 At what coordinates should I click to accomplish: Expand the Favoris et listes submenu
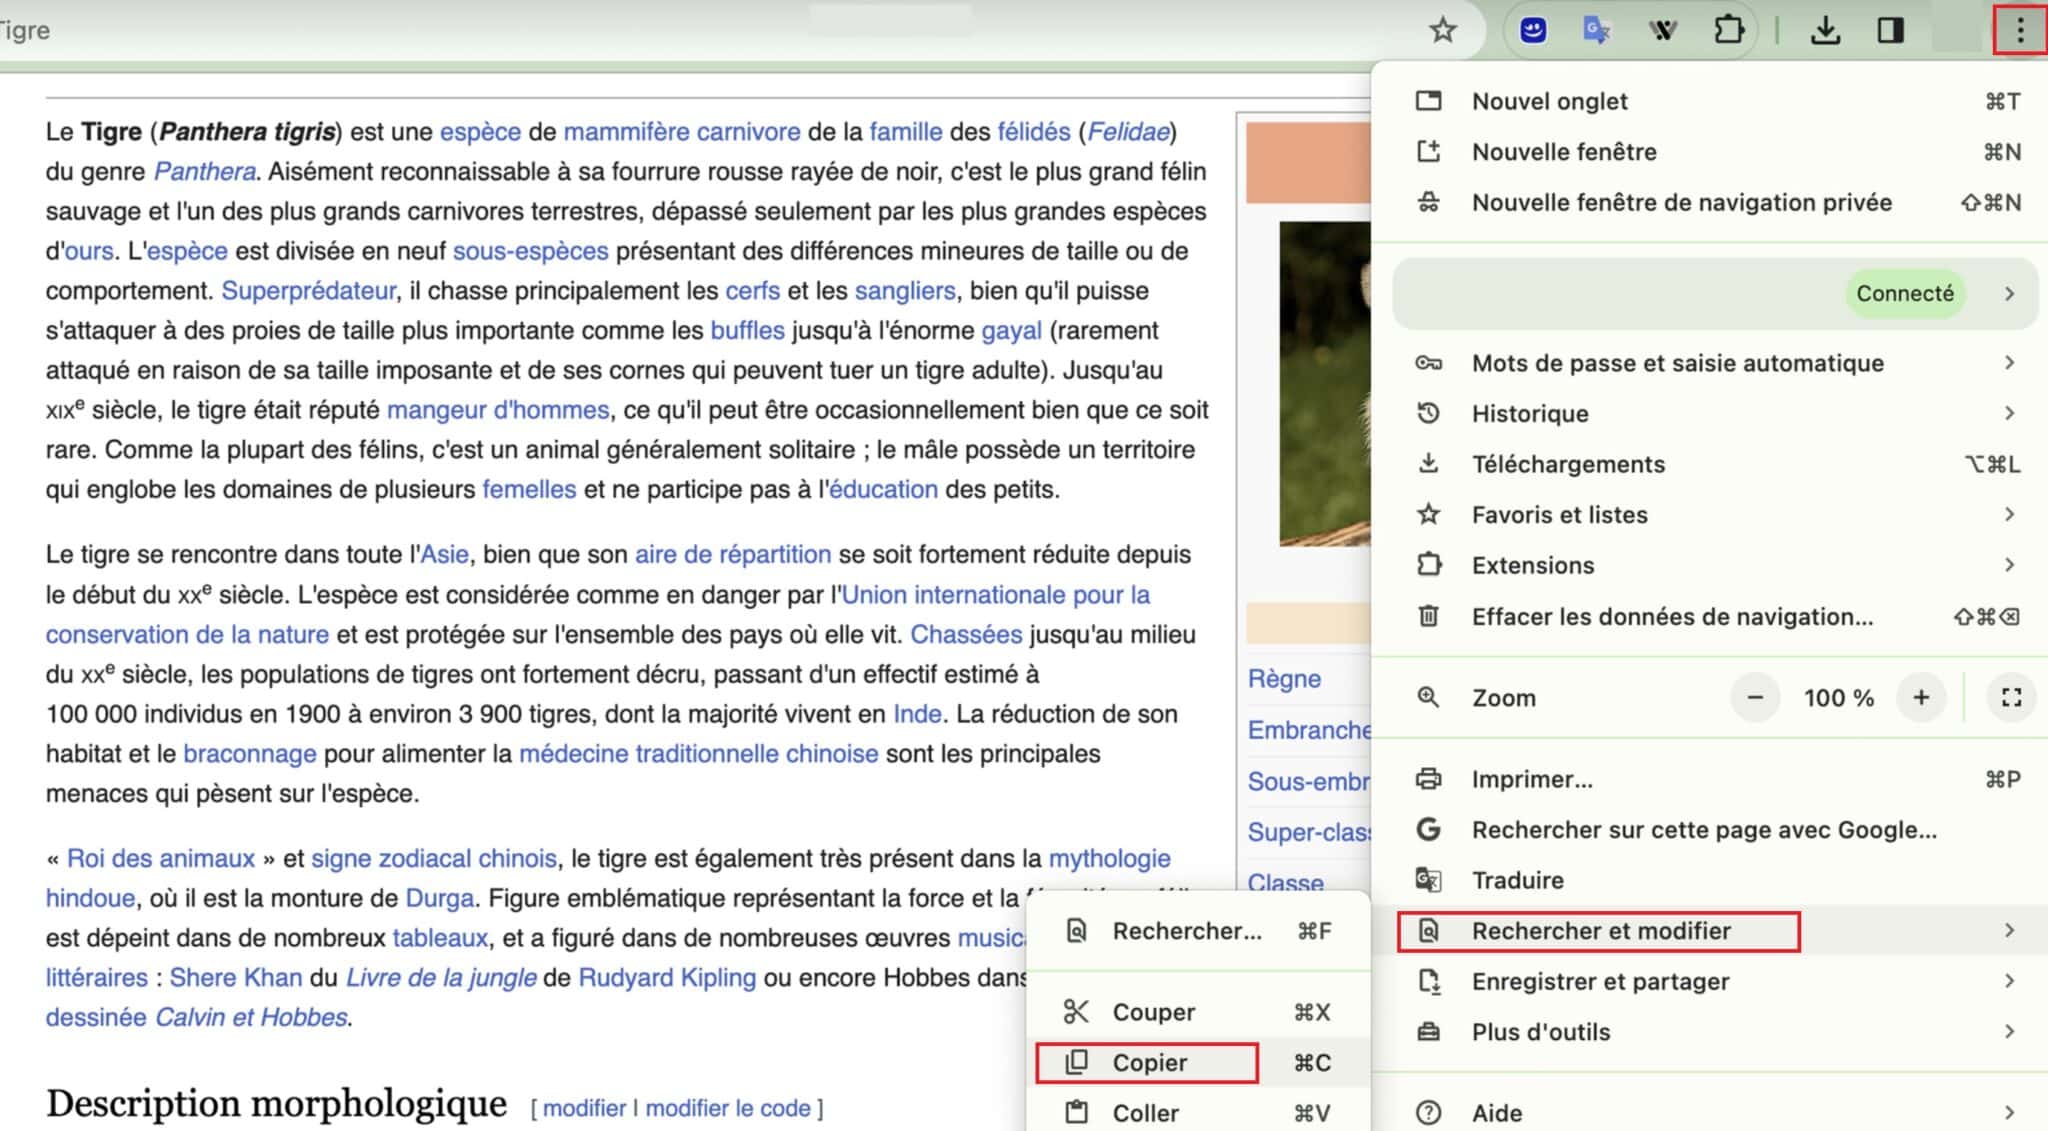2012,514
